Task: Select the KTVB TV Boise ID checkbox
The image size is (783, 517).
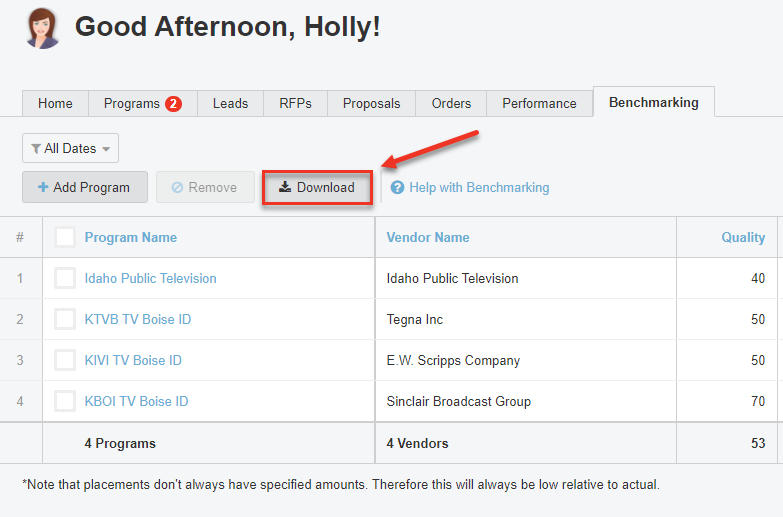Action: click(x=65, y=319)
